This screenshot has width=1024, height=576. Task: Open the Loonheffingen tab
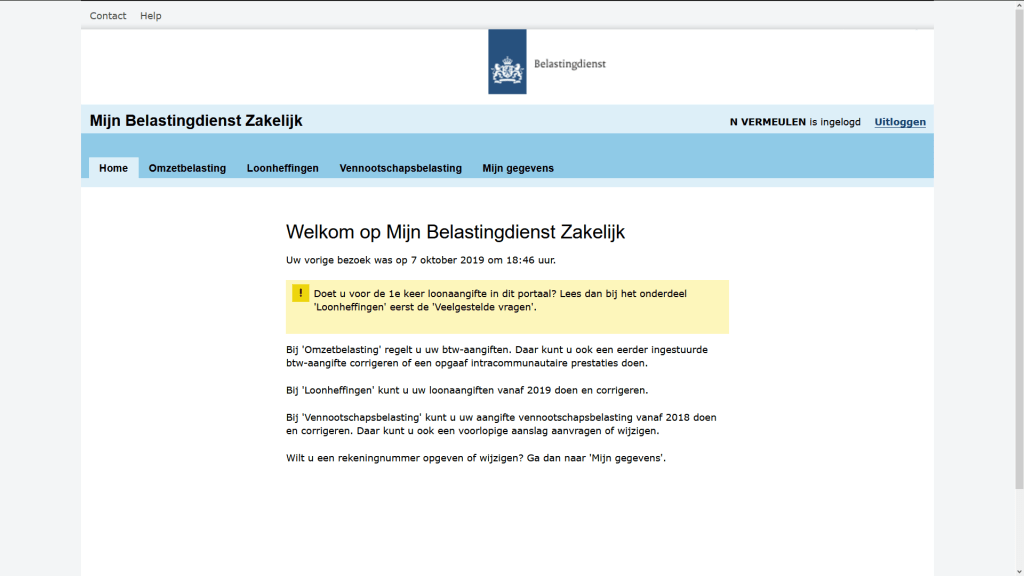point(282,168)
